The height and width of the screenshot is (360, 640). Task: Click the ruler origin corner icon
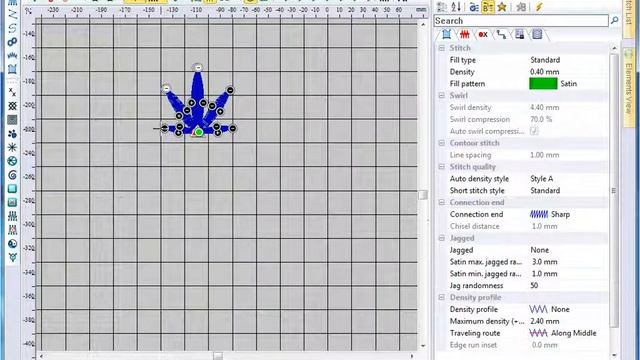28,11
